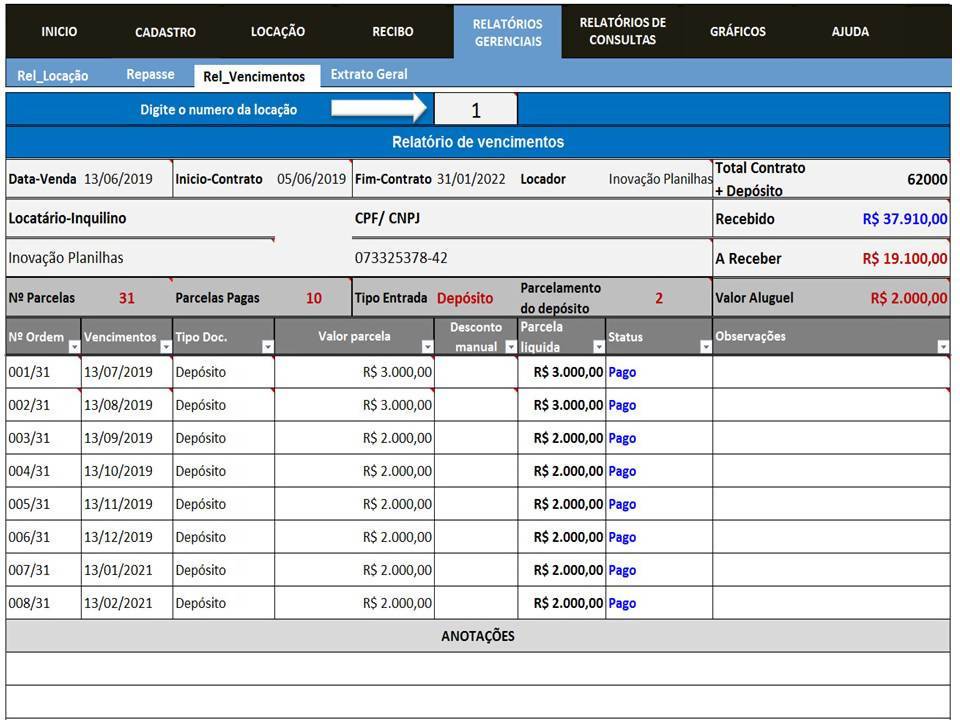Viewport: 960px width, 720px height.
Task: Open RELATÓRIOS DE CONSULTAS menu
Action: point(622,31)
